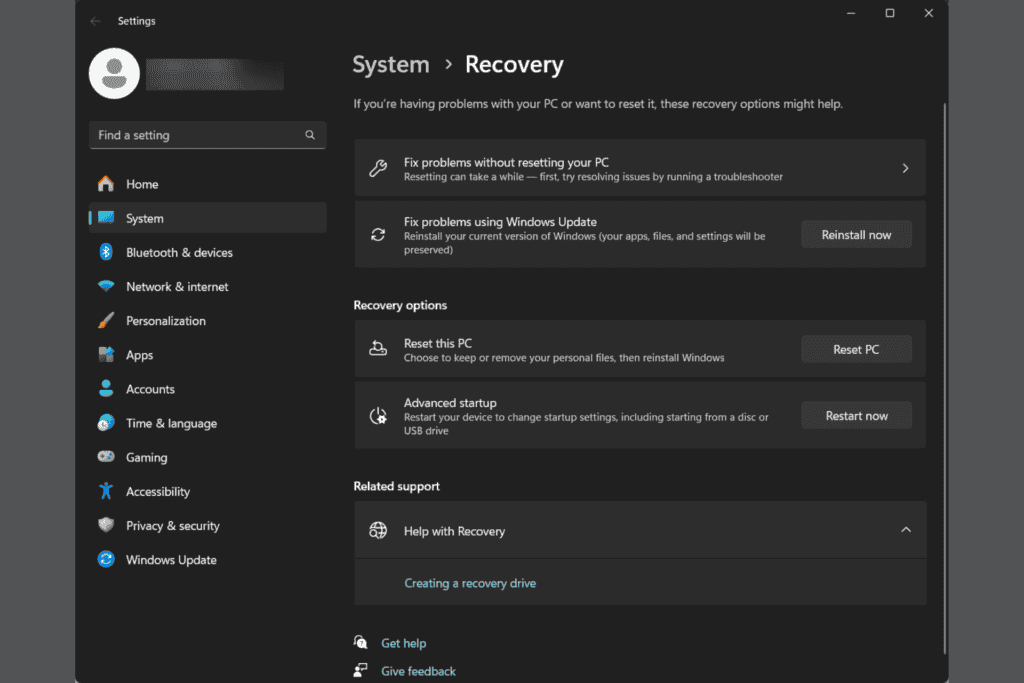Click the Reset PC button

[x=856, y=349]
